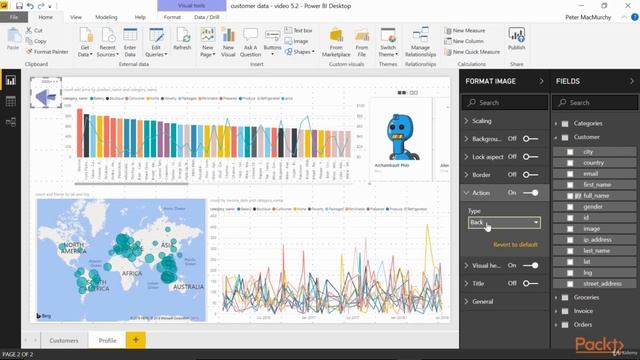Image resolution: width=640 pixels, height=360 pixels.
Task: Open the Data / Drill tab
Action: [207, 17]
